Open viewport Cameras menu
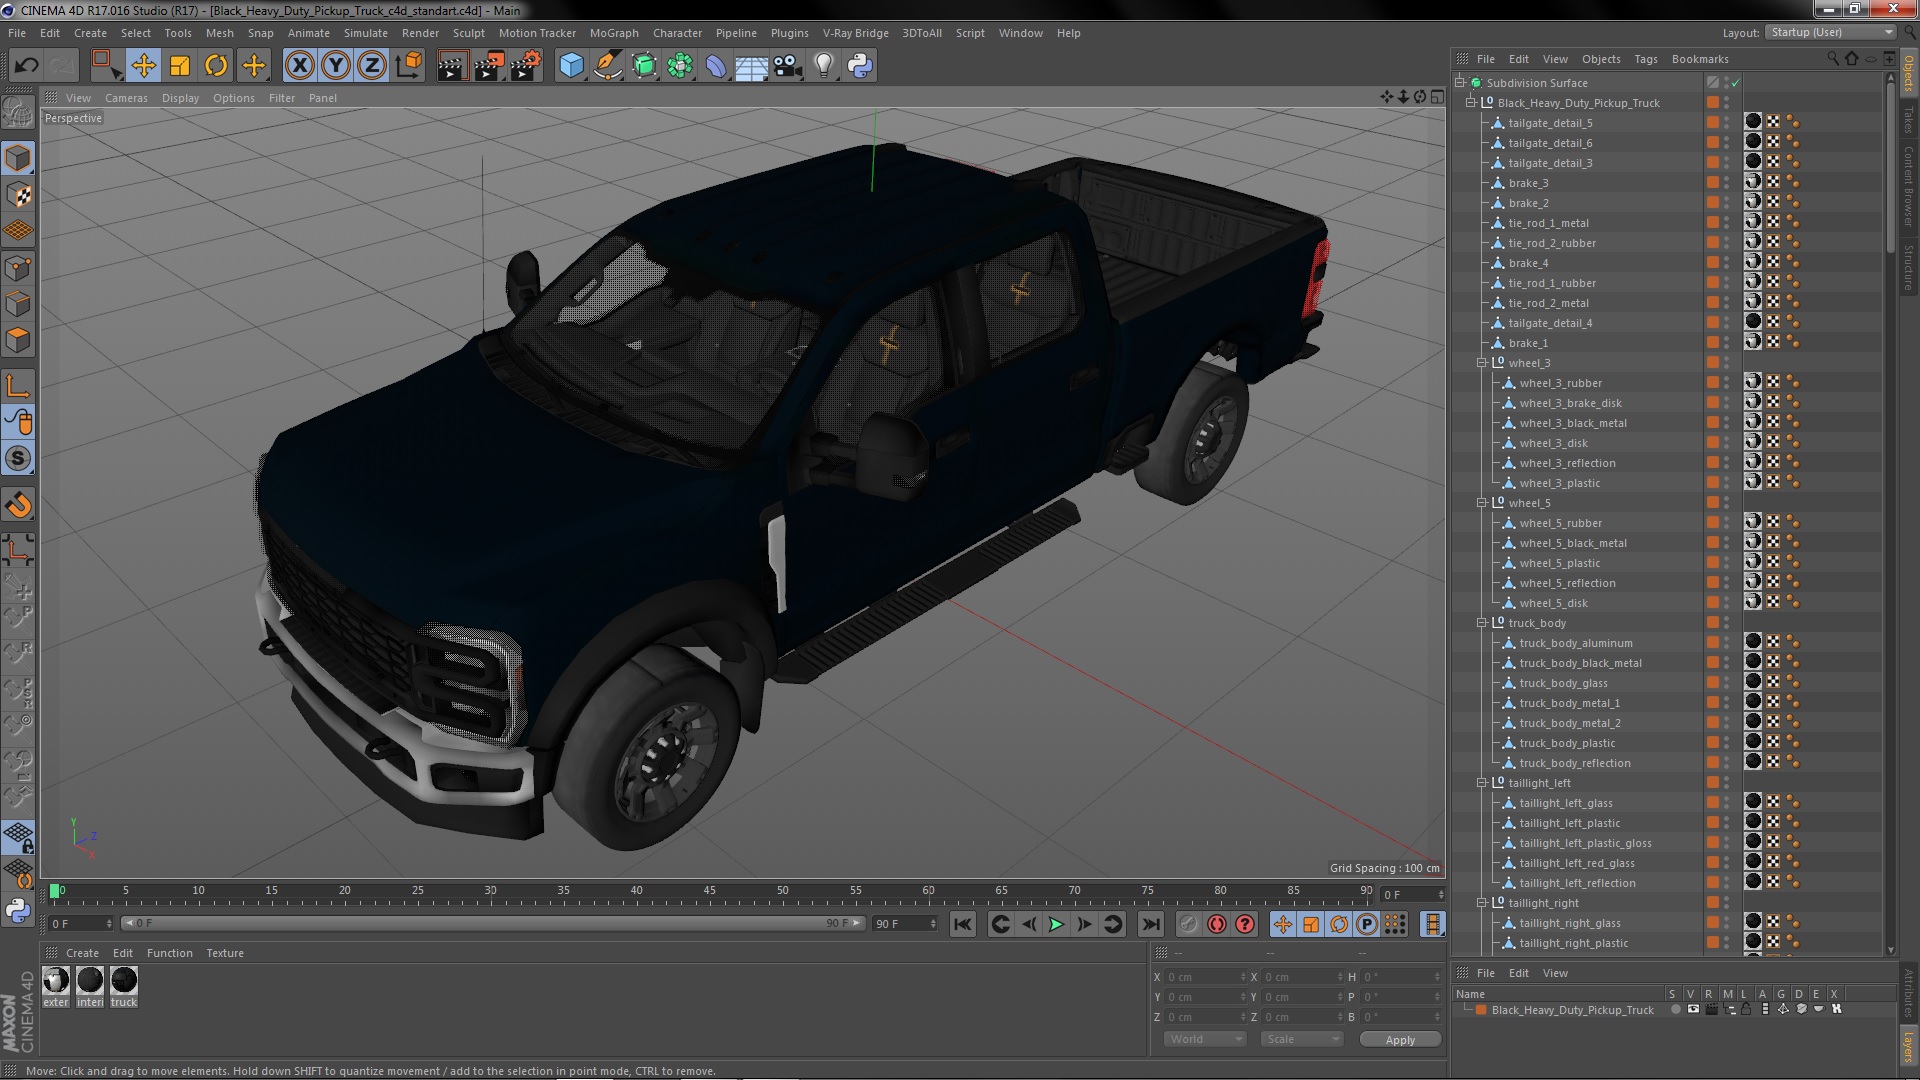1920x1080 pixels. click(x=126, y=98)
